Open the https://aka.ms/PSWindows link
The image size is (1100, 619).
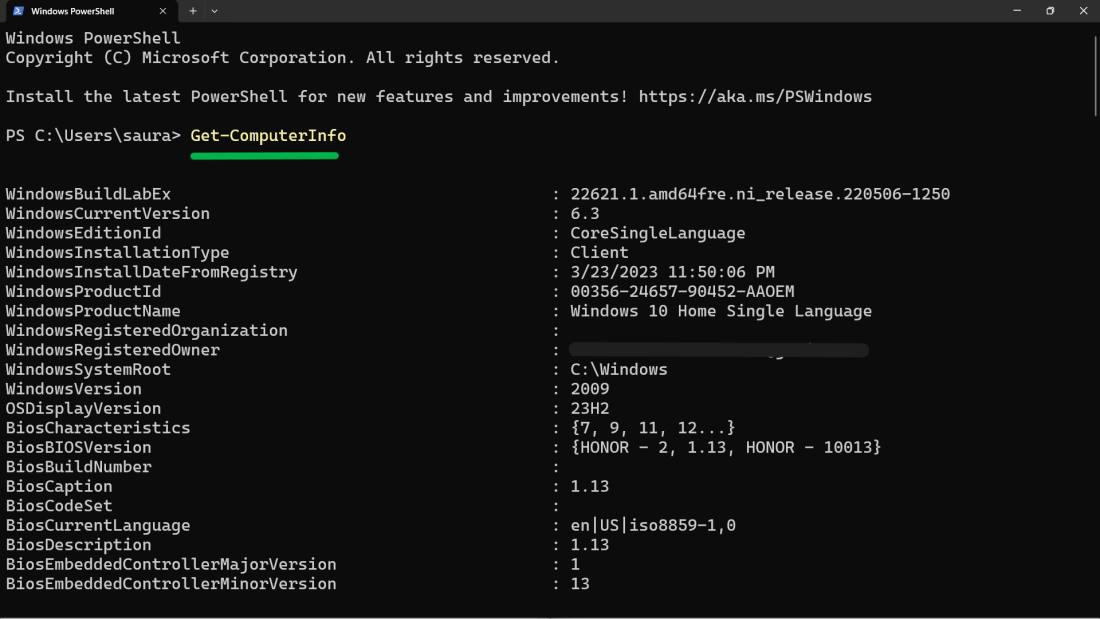(x=755, y=97)
